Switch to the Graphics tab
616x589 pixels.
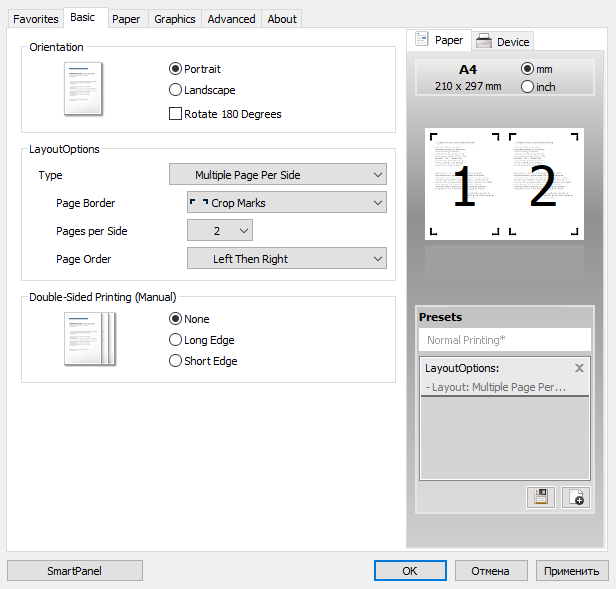[x=175, y=19]
